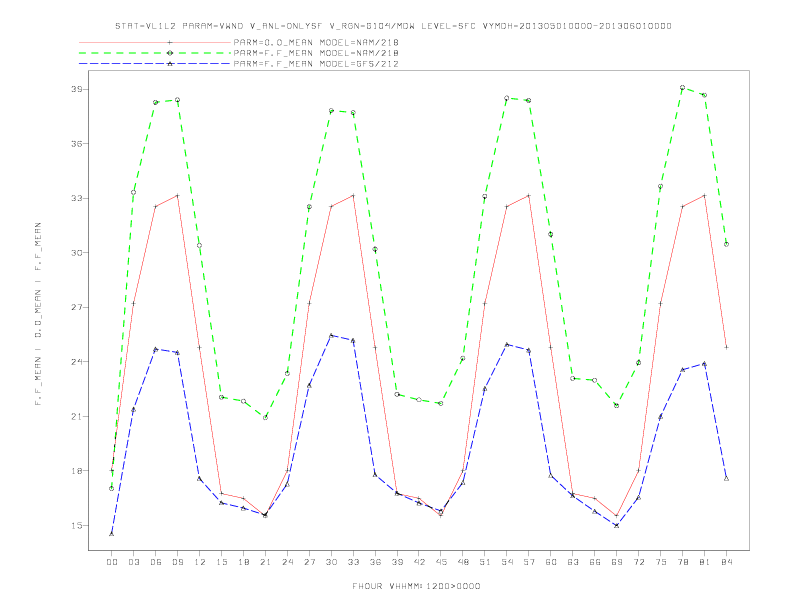Click x-axis tick label 06
Viewport: 792px width, 612px height.
point(156,562)
